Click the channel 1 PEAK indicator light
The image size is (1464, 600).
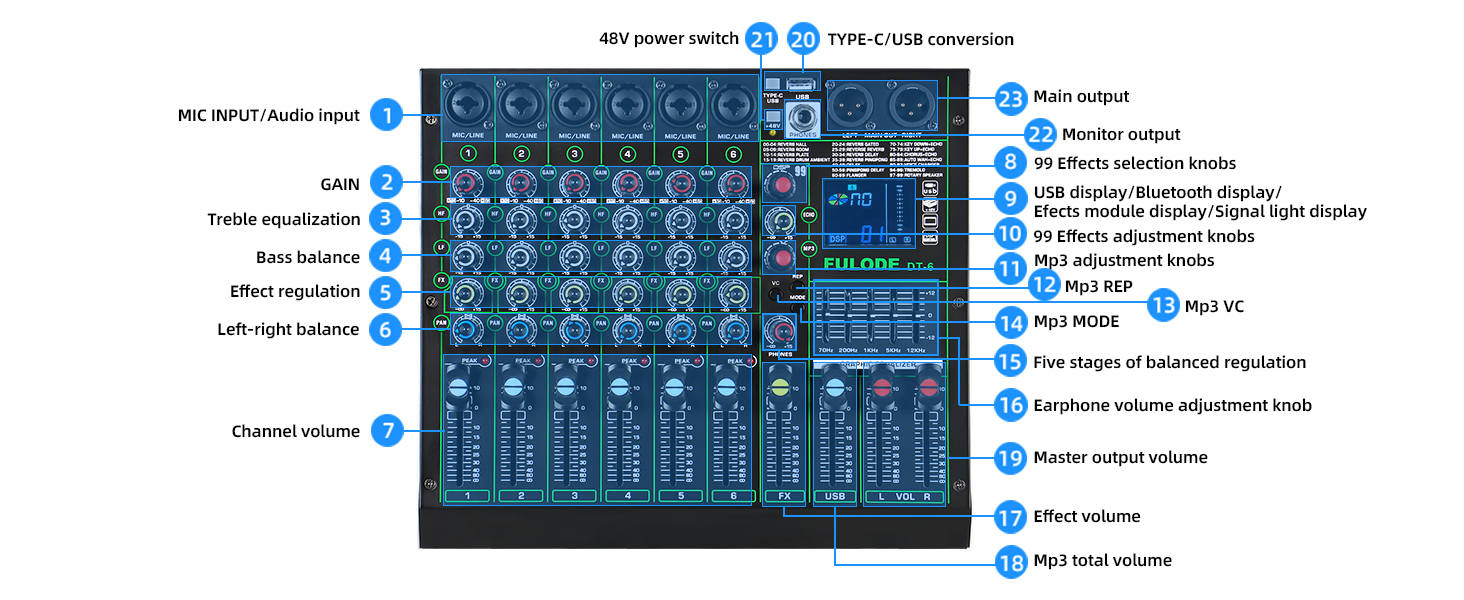[484, 361]
